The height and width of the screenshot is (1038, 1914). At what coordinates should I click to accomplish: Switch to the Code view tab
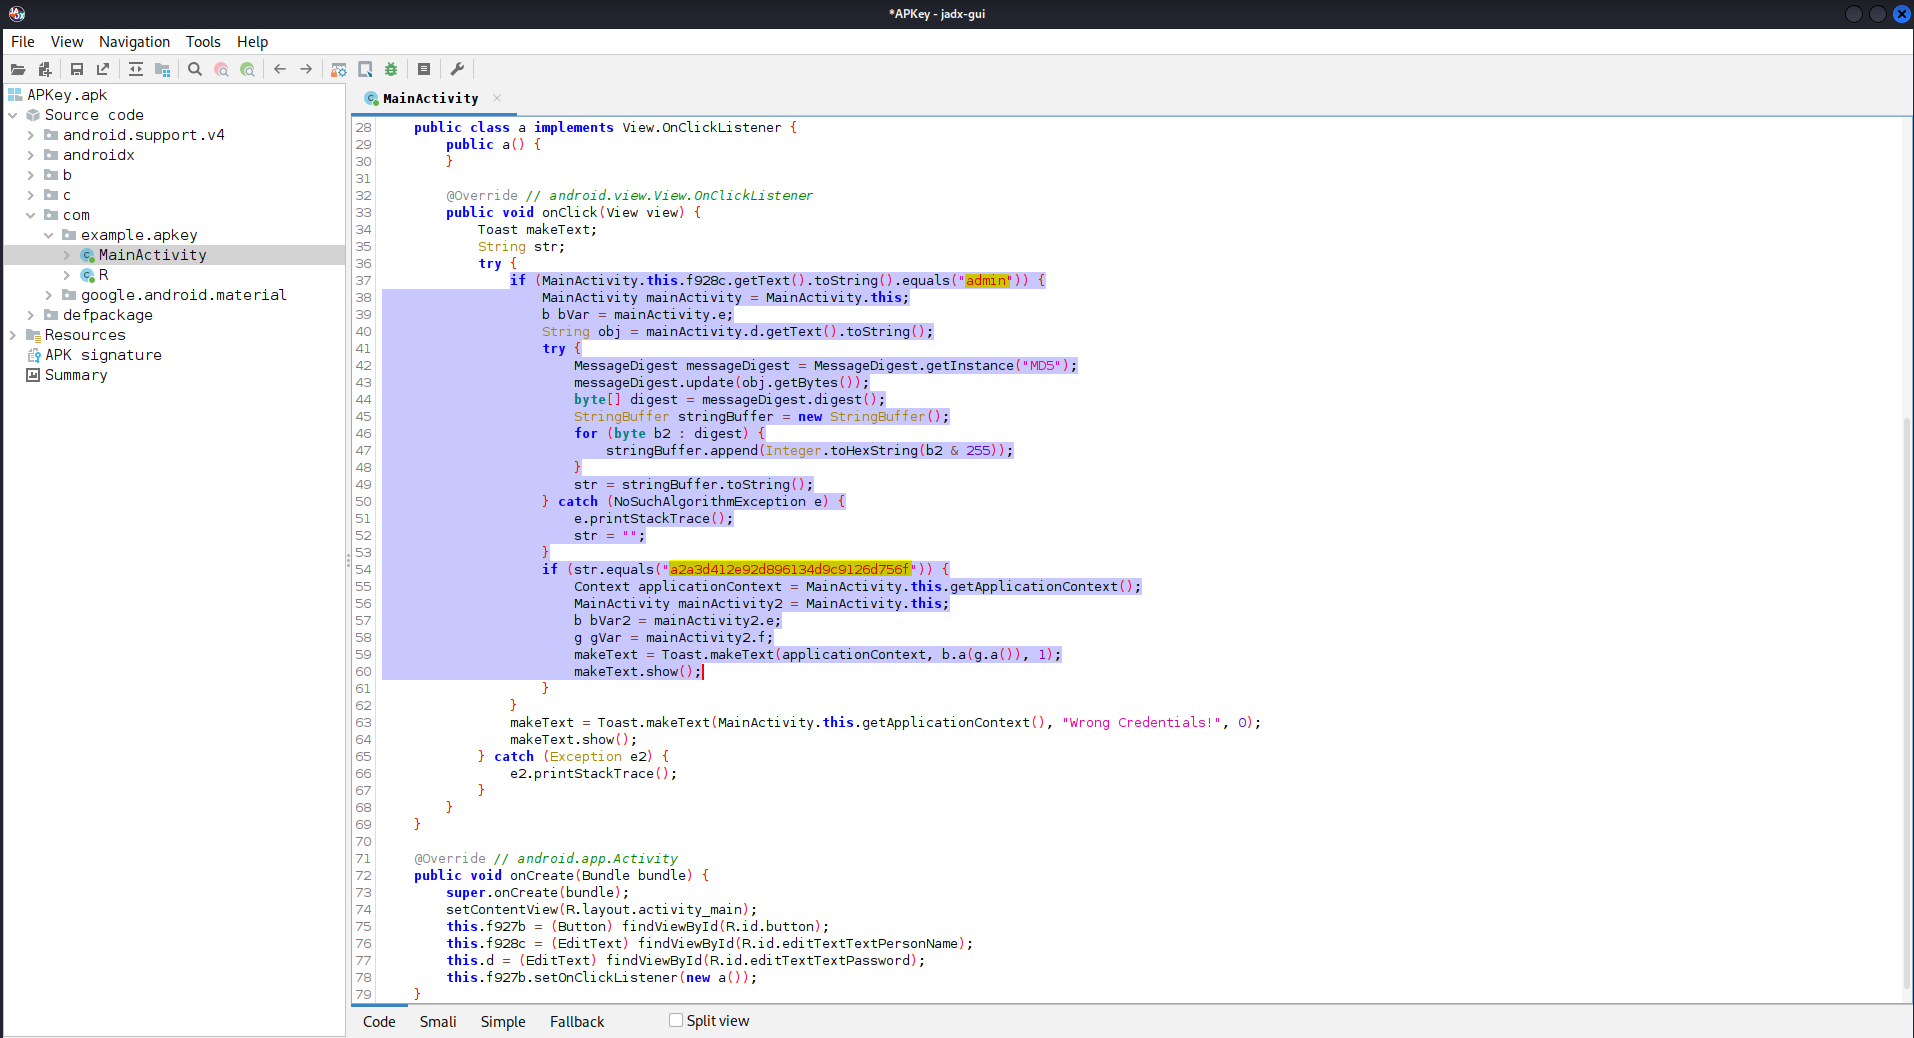tap(379, 1021)
